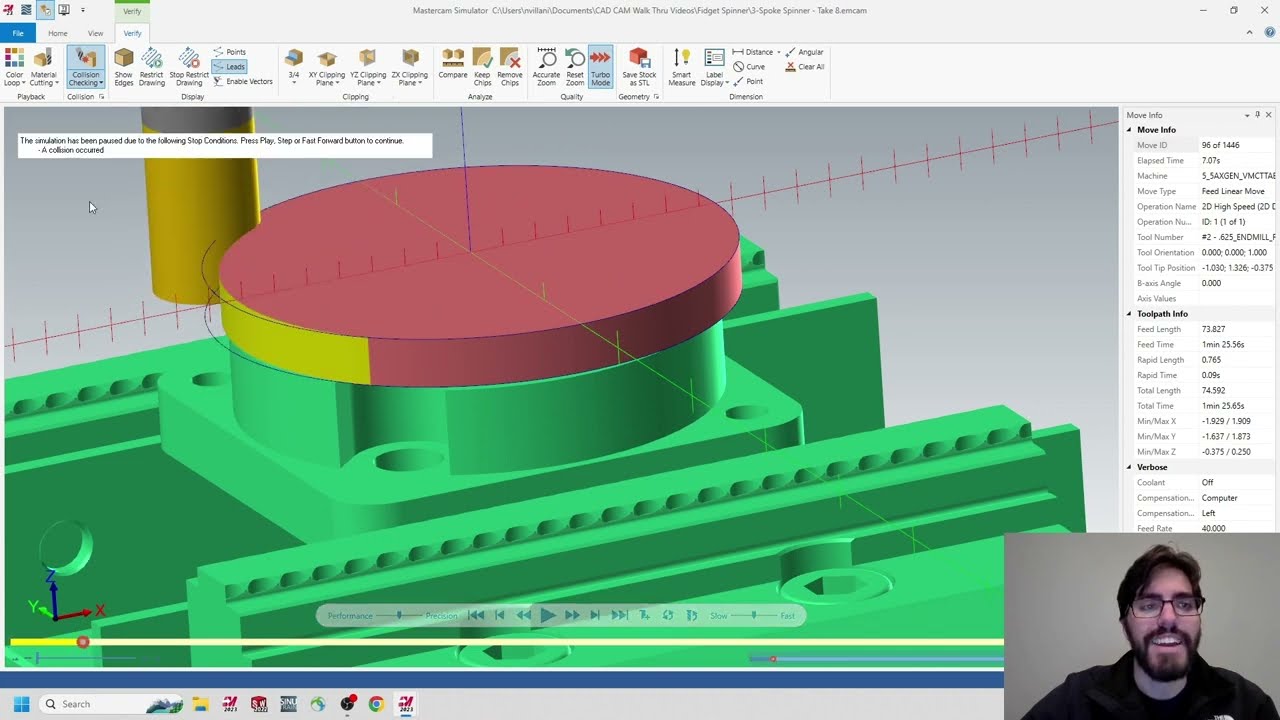The image size is (1280, 720).
Task: Click the YZ Clipping Plane icon
Action: pos(368,58)
